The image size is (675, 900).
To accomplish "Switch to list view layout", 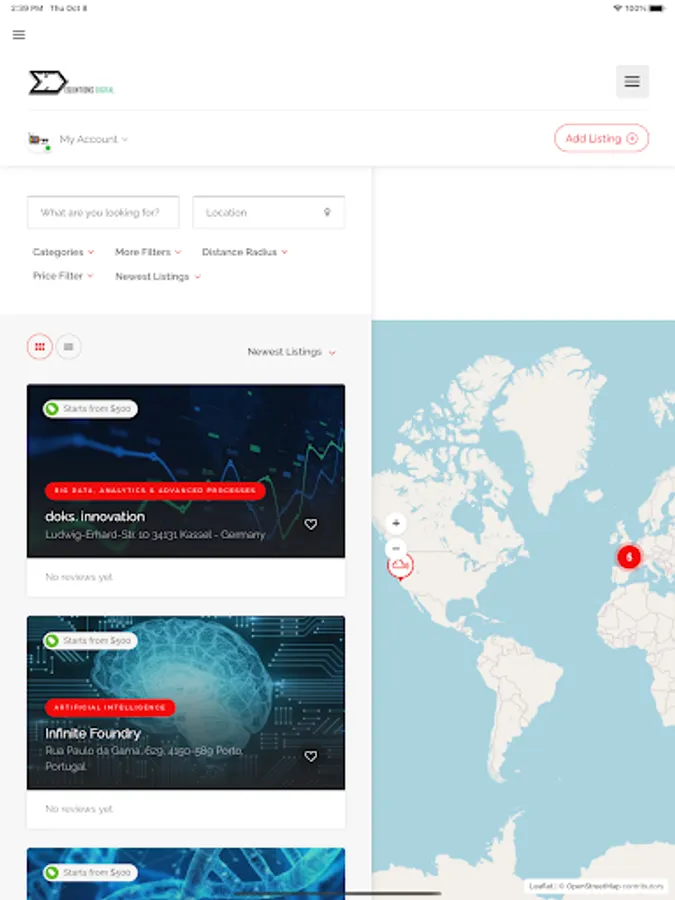I will click(68, 347).
